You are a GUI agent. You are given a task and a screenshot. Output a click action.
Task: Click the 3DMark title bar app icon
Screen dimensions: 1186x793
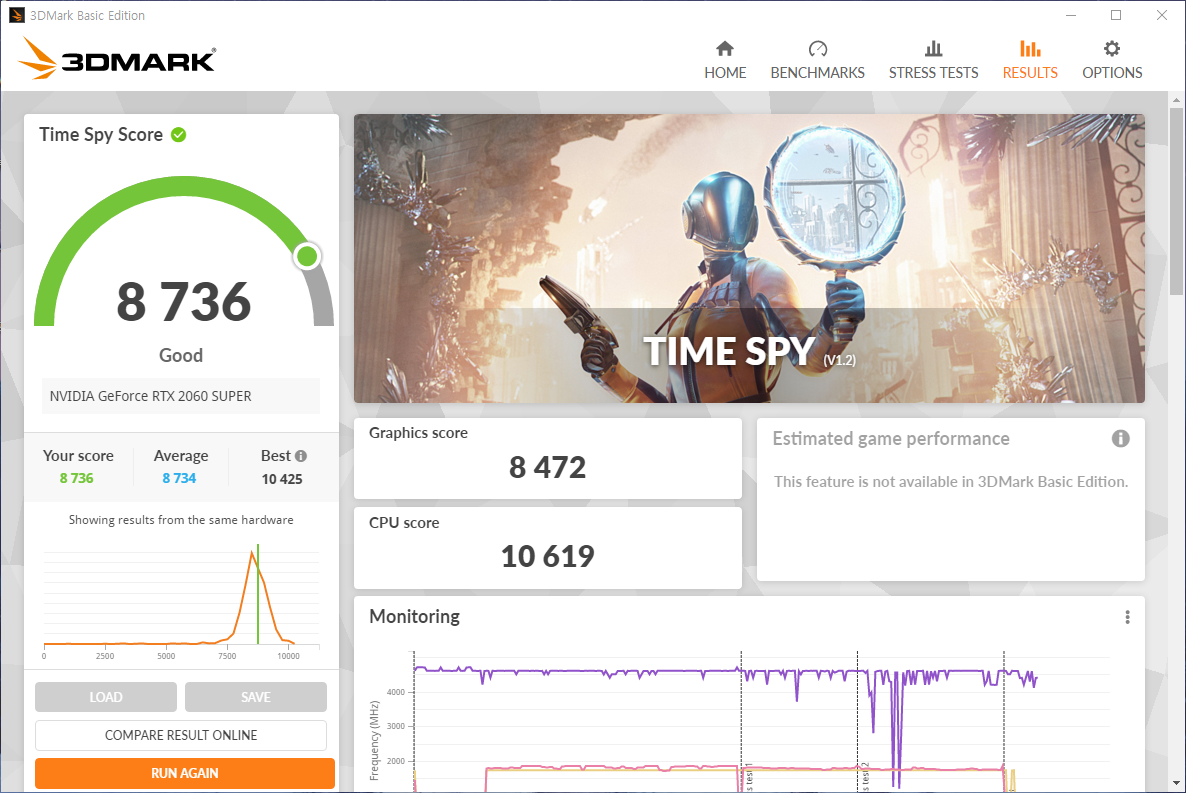click(17, 15)
